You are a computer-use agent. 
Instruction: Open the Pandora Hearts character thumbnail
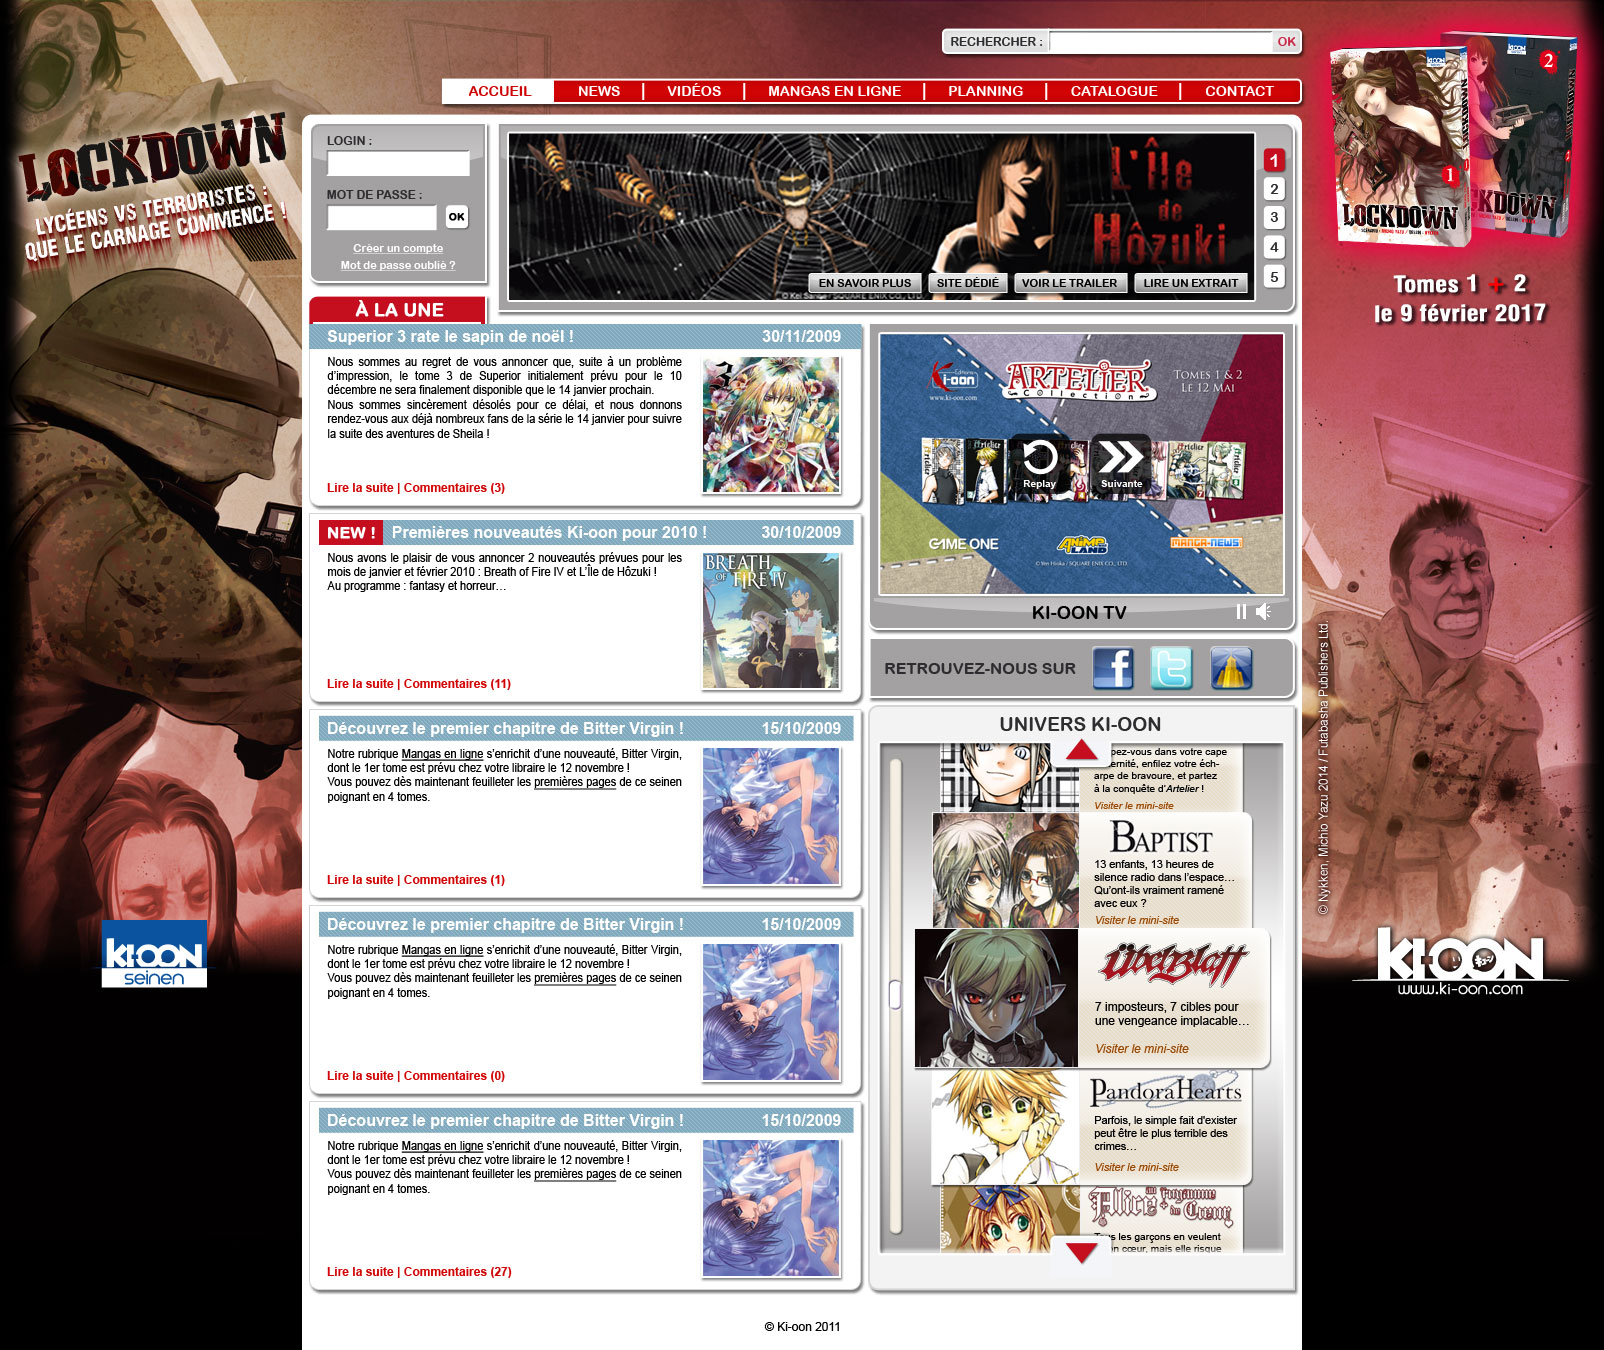point(1006,1127)
